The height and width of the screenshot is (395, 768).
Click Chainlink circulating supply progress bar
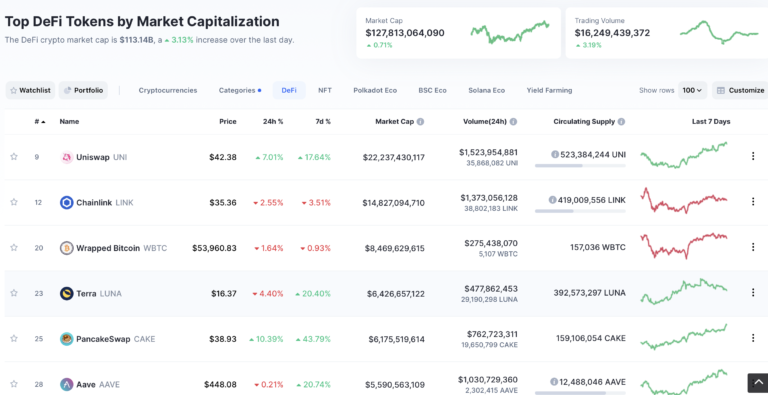(580, 211)
